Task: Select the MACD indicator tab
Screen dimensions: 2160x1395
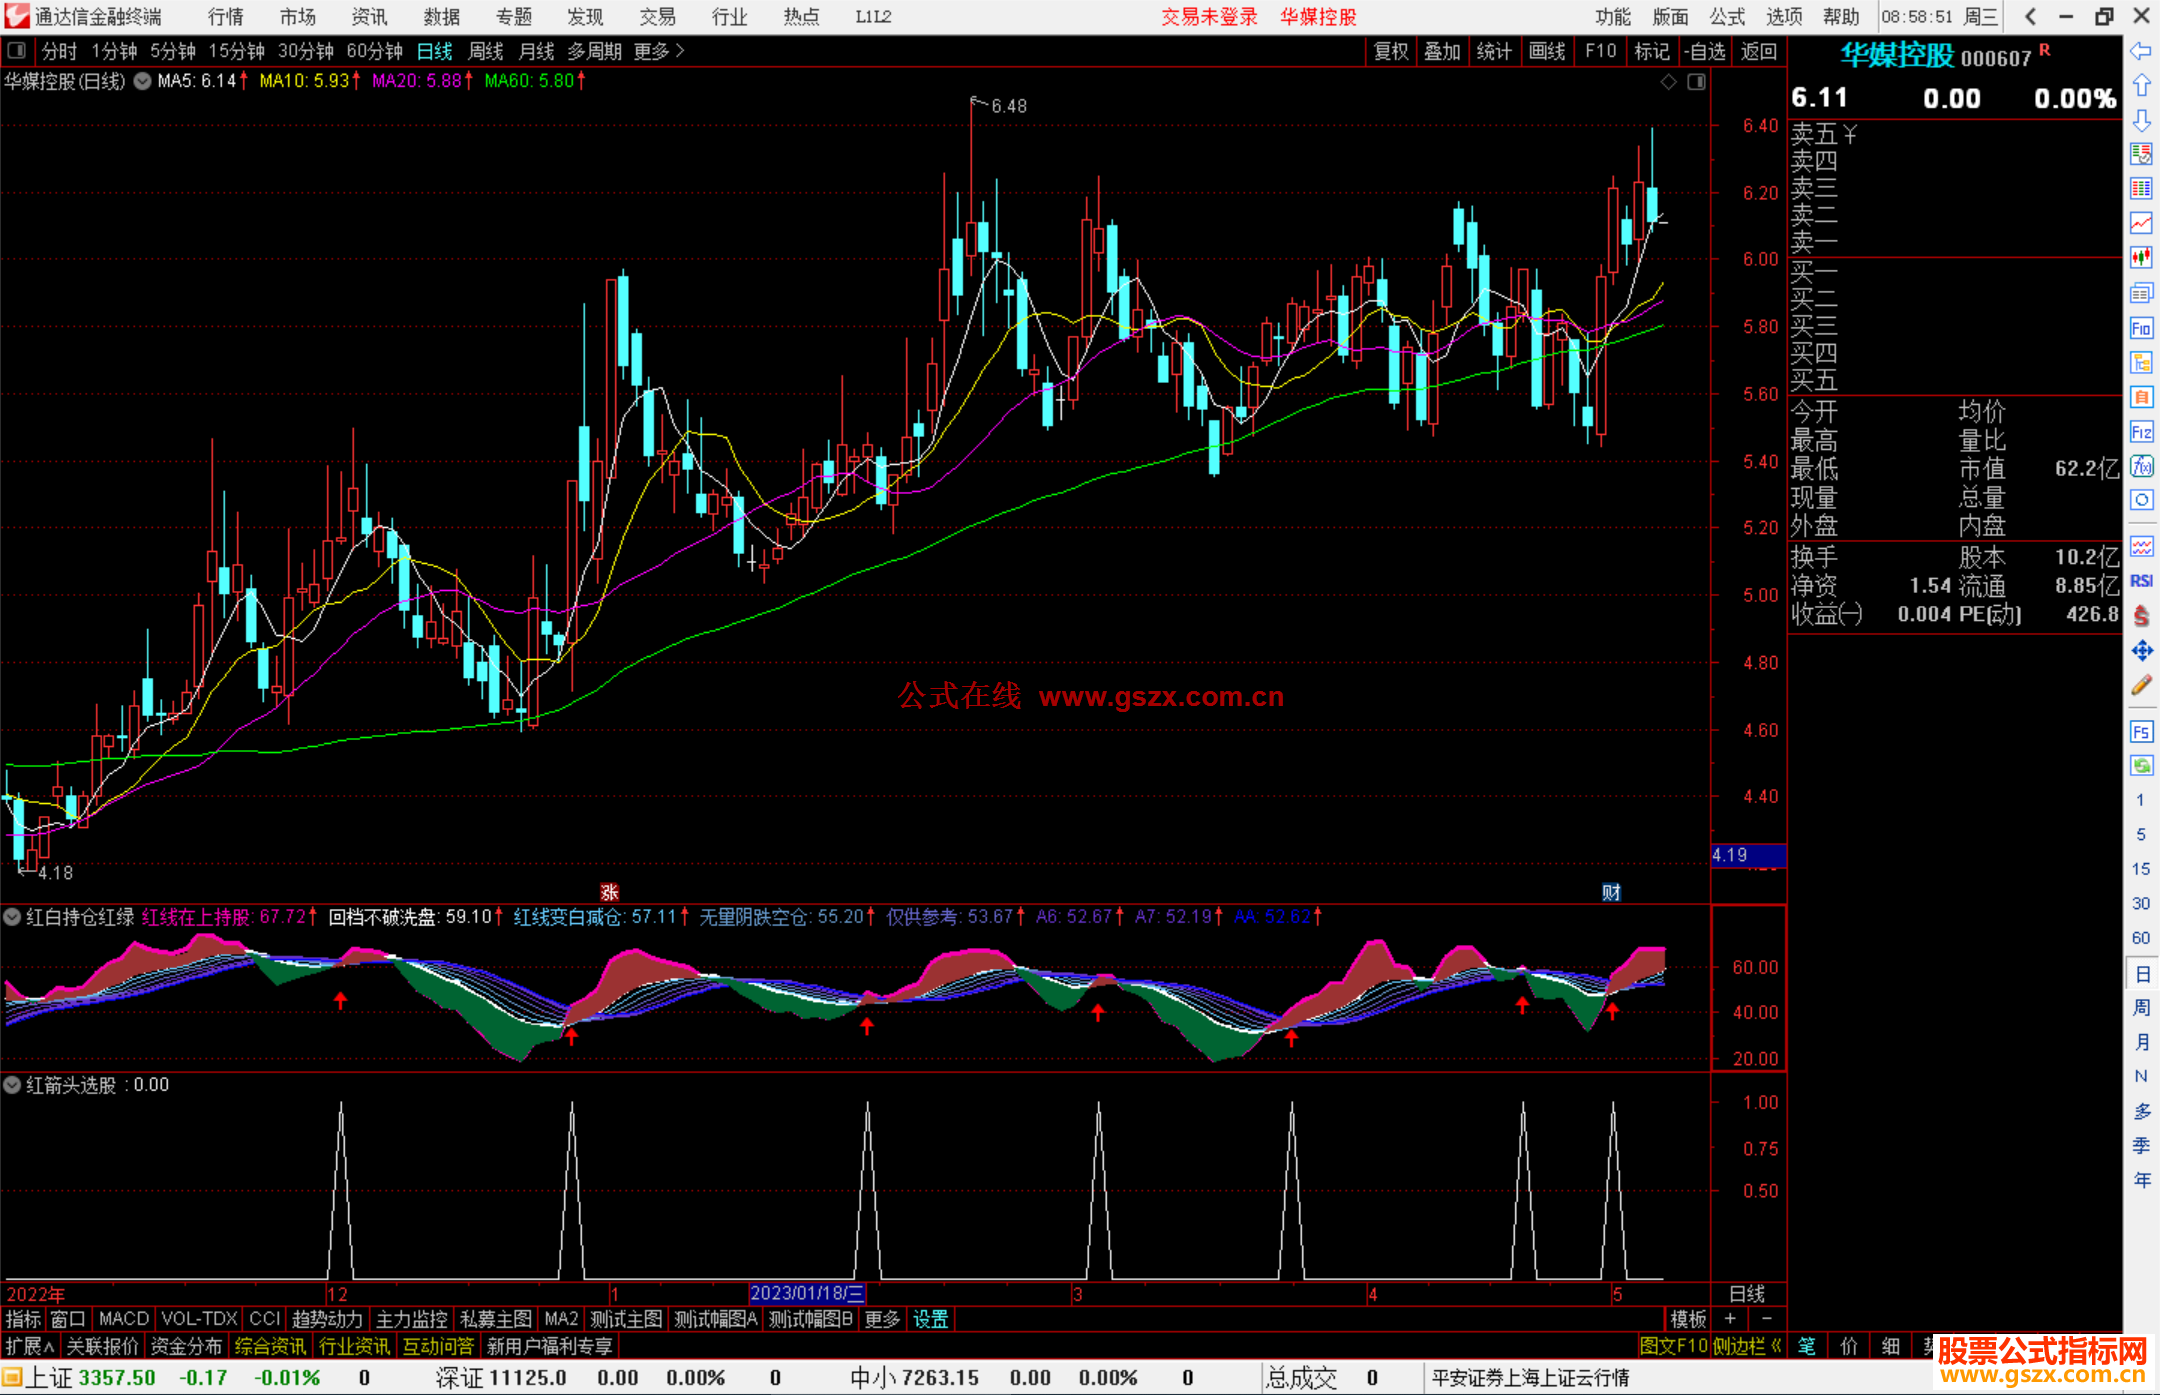Action: pyautogui.click(x=123, y=1319)
